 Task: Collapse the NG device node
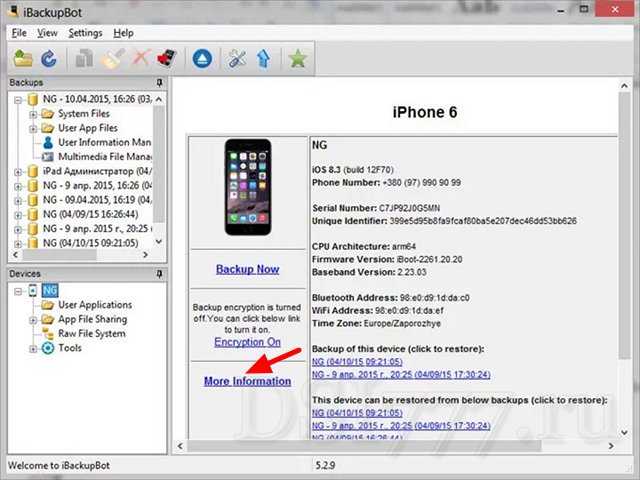pos(18,291)
